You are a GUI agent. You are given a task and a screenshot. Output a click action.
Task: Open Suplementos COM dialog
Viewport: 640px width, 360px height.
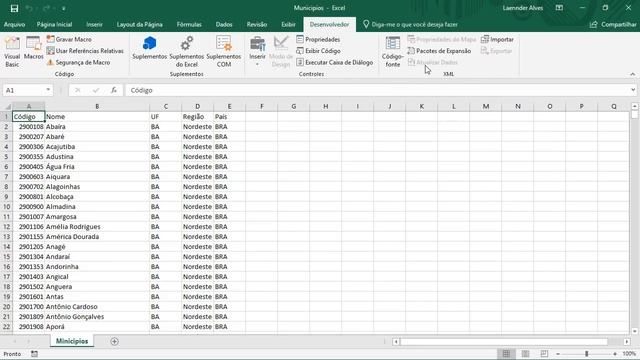[x=224, y=52]
